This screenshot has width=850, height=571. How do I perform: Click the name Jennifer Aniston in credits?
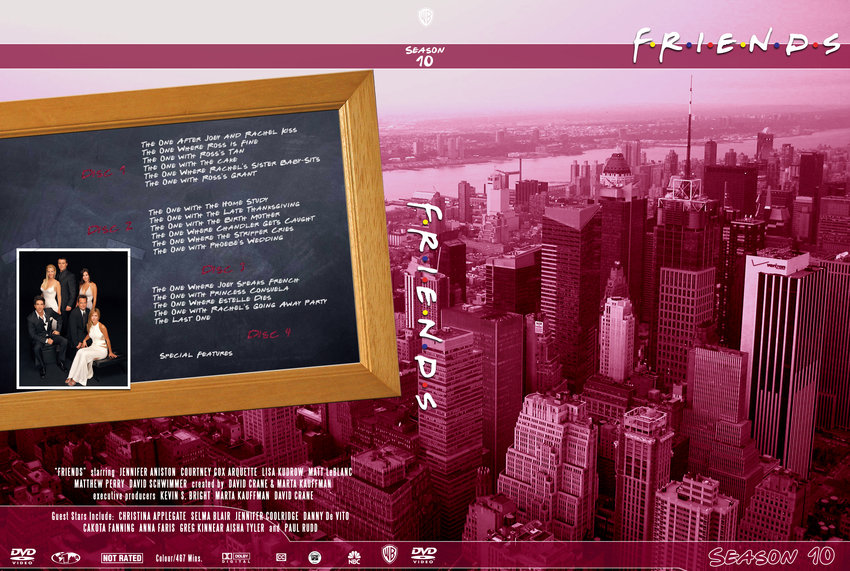[147, 472]
